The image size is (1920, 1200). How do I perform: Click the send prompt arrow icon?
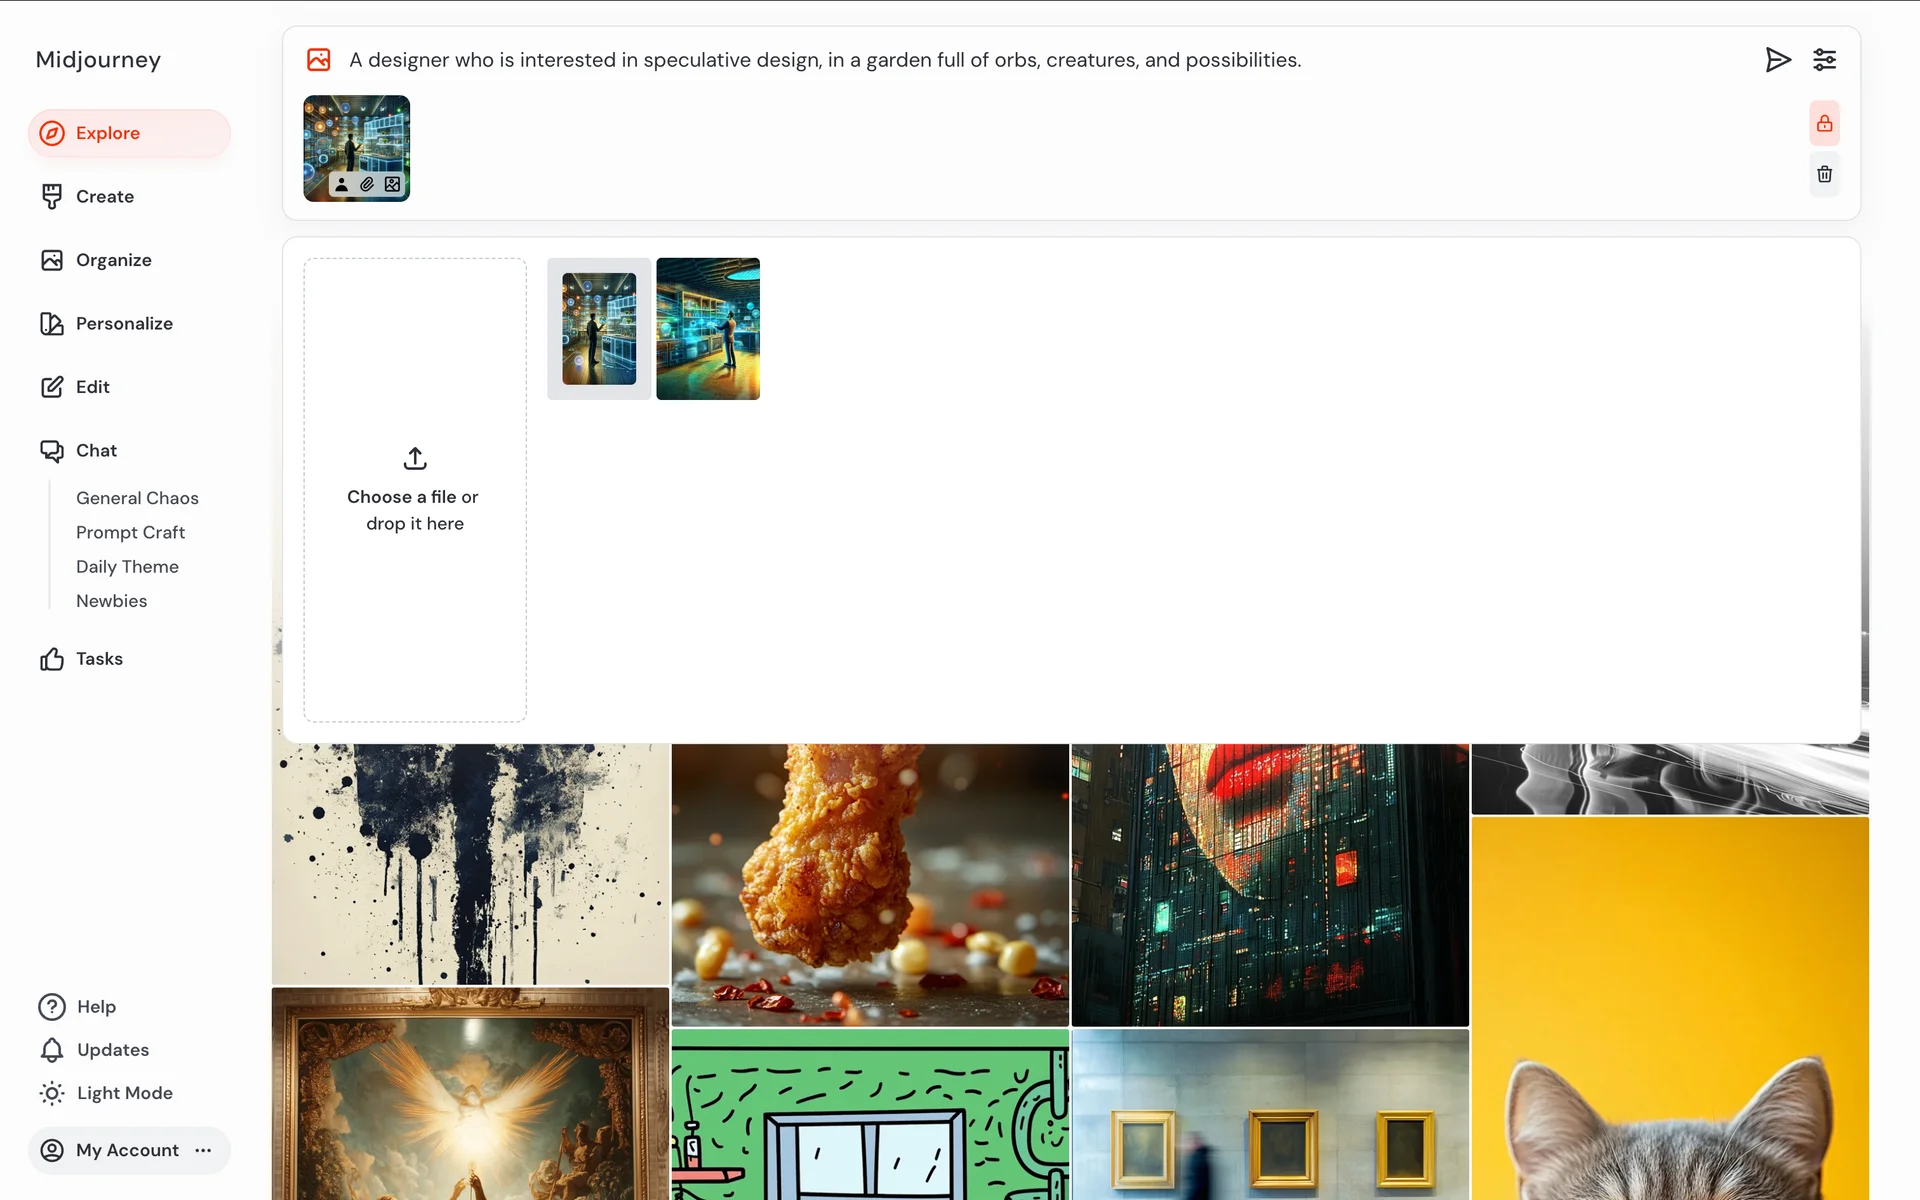[x=1777, y=60]
